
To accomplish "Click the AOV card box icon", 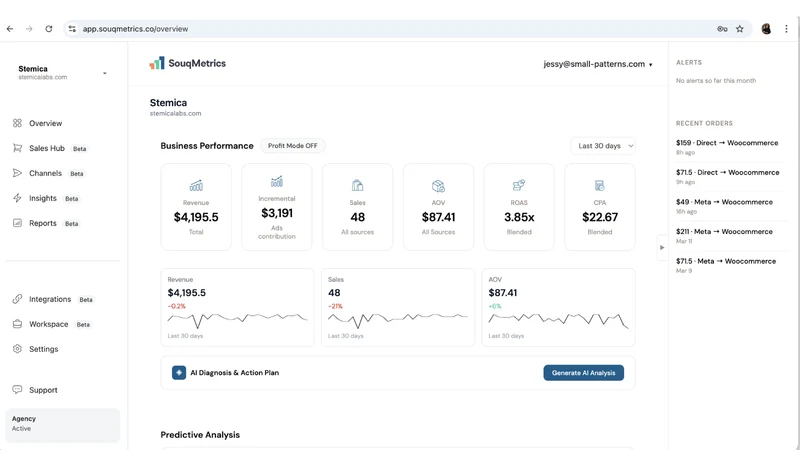I will tap(438, 185).
